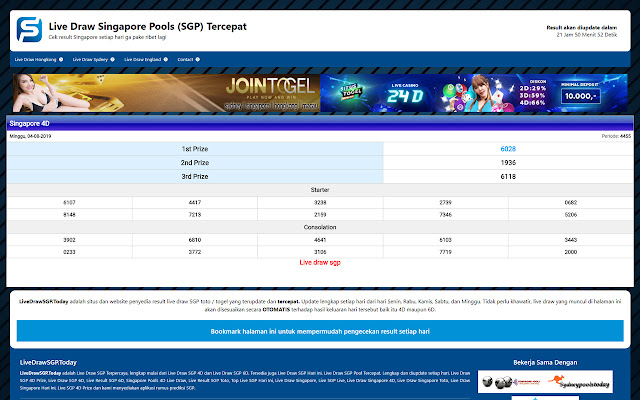This screenshot has height=400, width=640.
Task: Click the bold LiveDrawSGP.Today text in description
Action: [44, 302]
